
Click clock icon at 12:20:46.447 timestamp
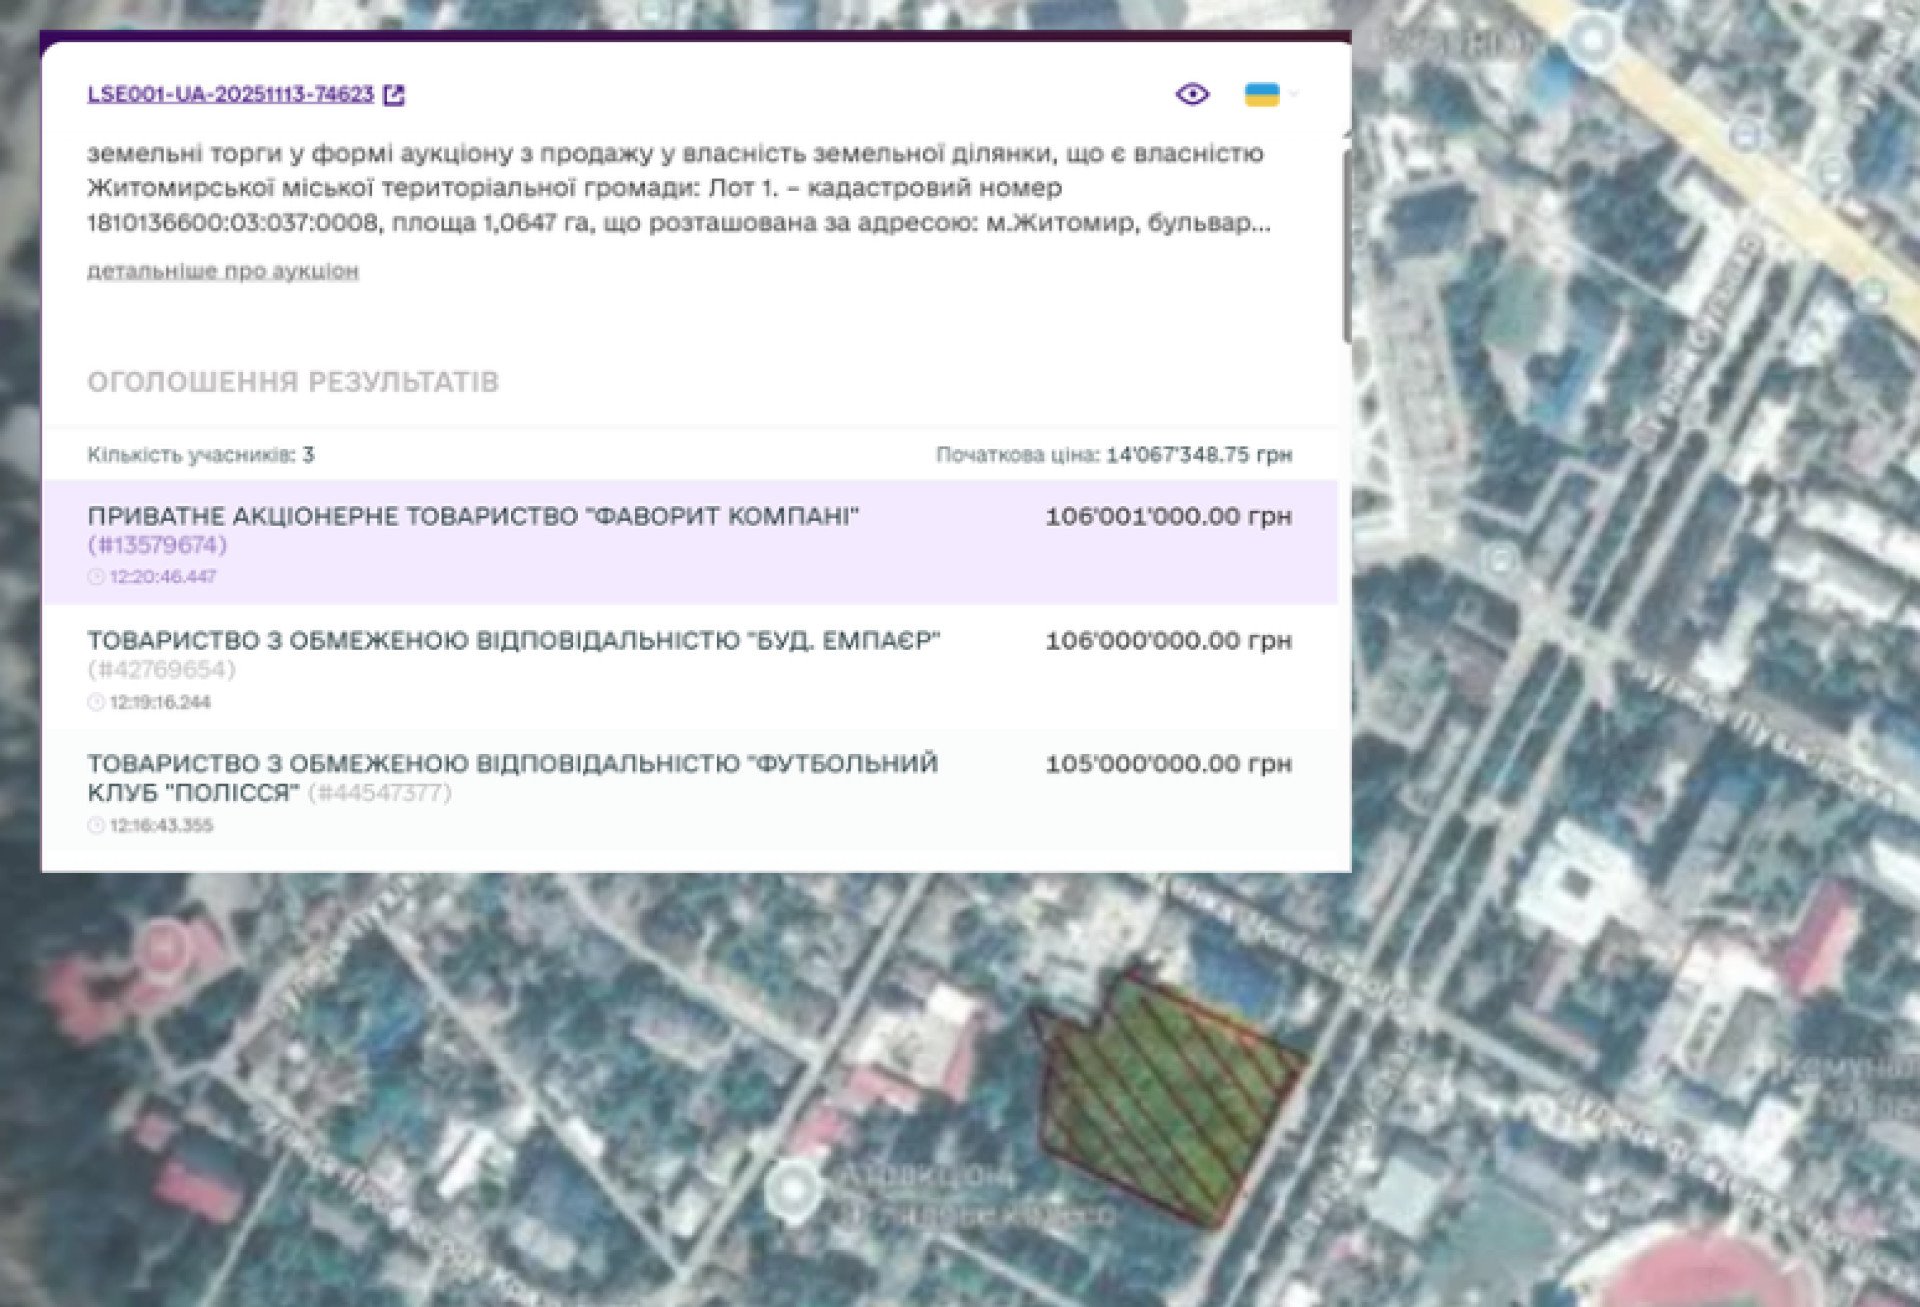[96, 577]
